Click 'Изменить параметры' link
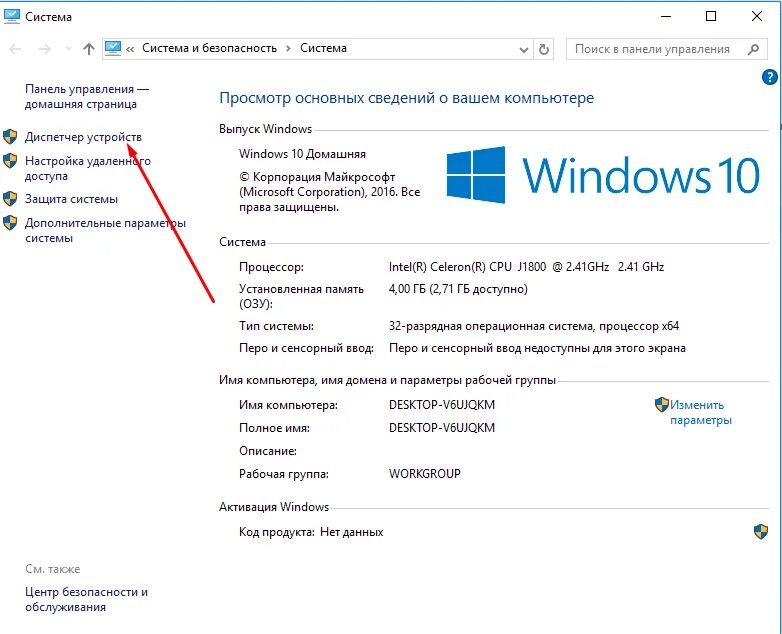 click(x=700, y=413)
